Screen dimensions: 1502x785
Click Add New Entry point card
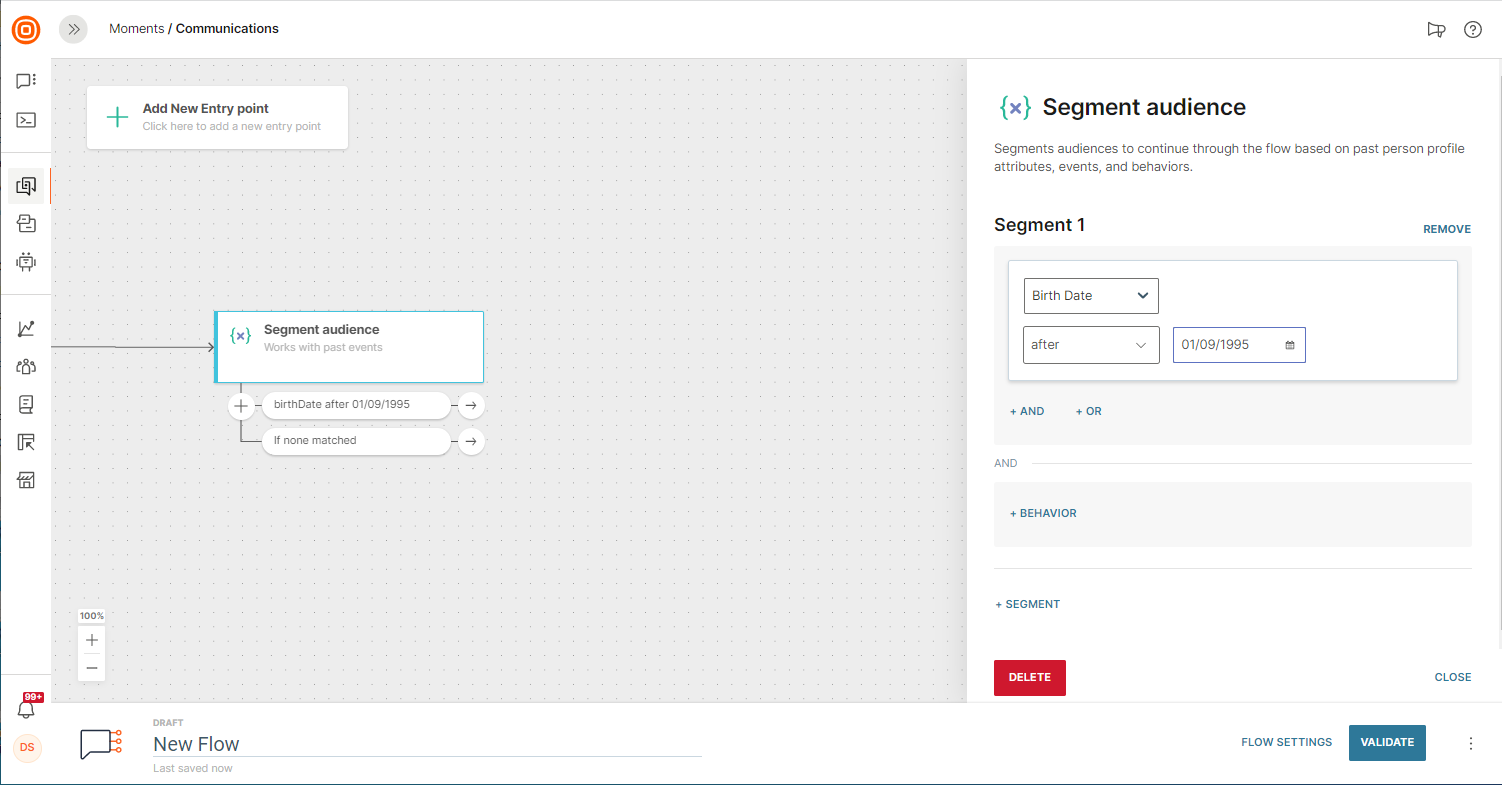[x=217, y=117]
